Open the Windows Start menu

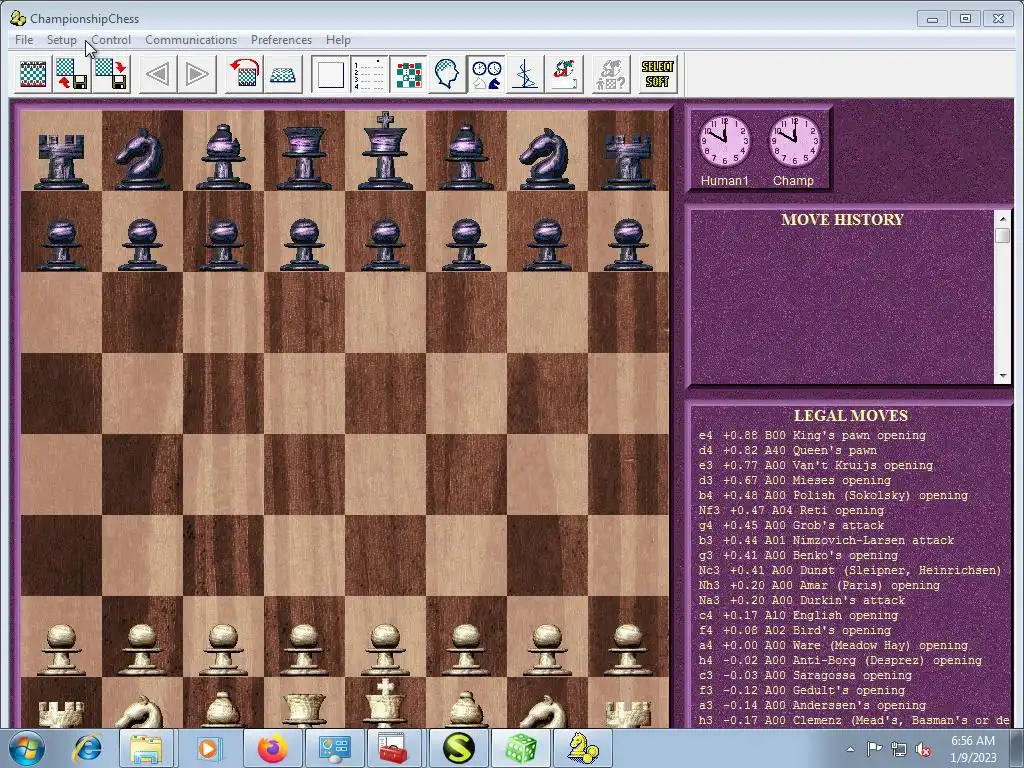tap(27, 748)
